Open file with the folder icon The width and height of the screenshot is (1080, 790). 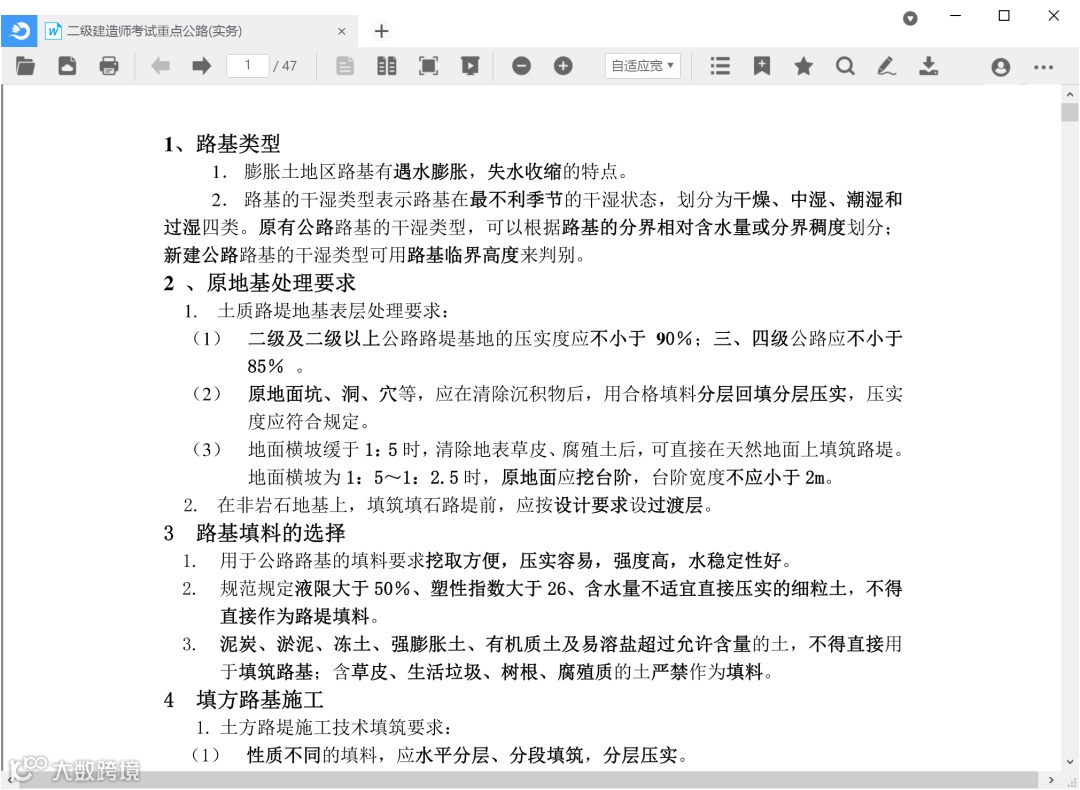25,66
